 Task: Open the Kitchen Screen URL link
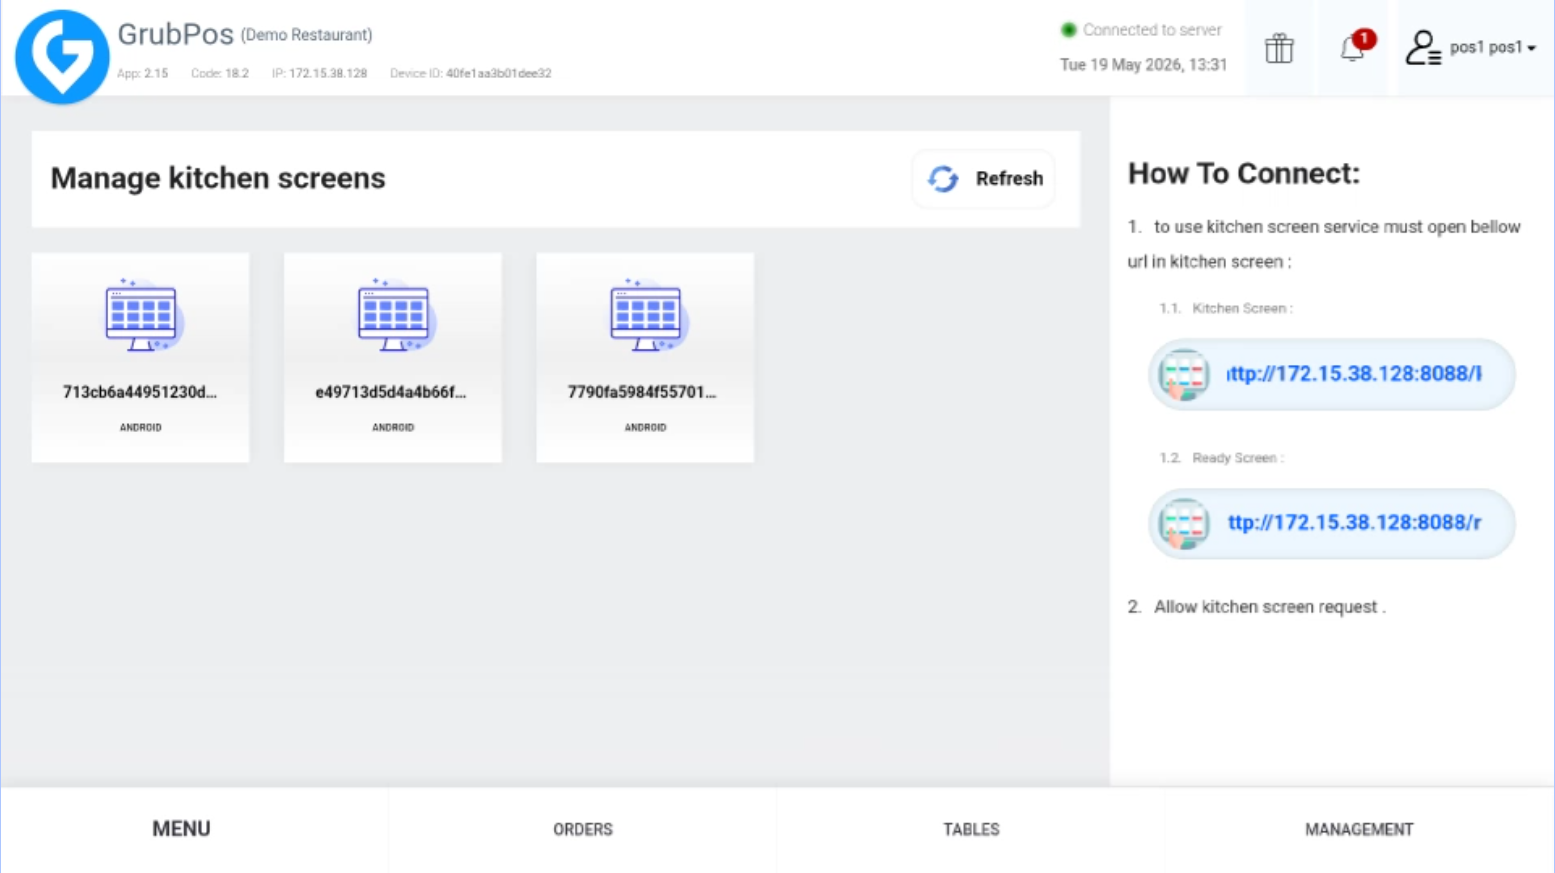click(x=1354, y=374)
